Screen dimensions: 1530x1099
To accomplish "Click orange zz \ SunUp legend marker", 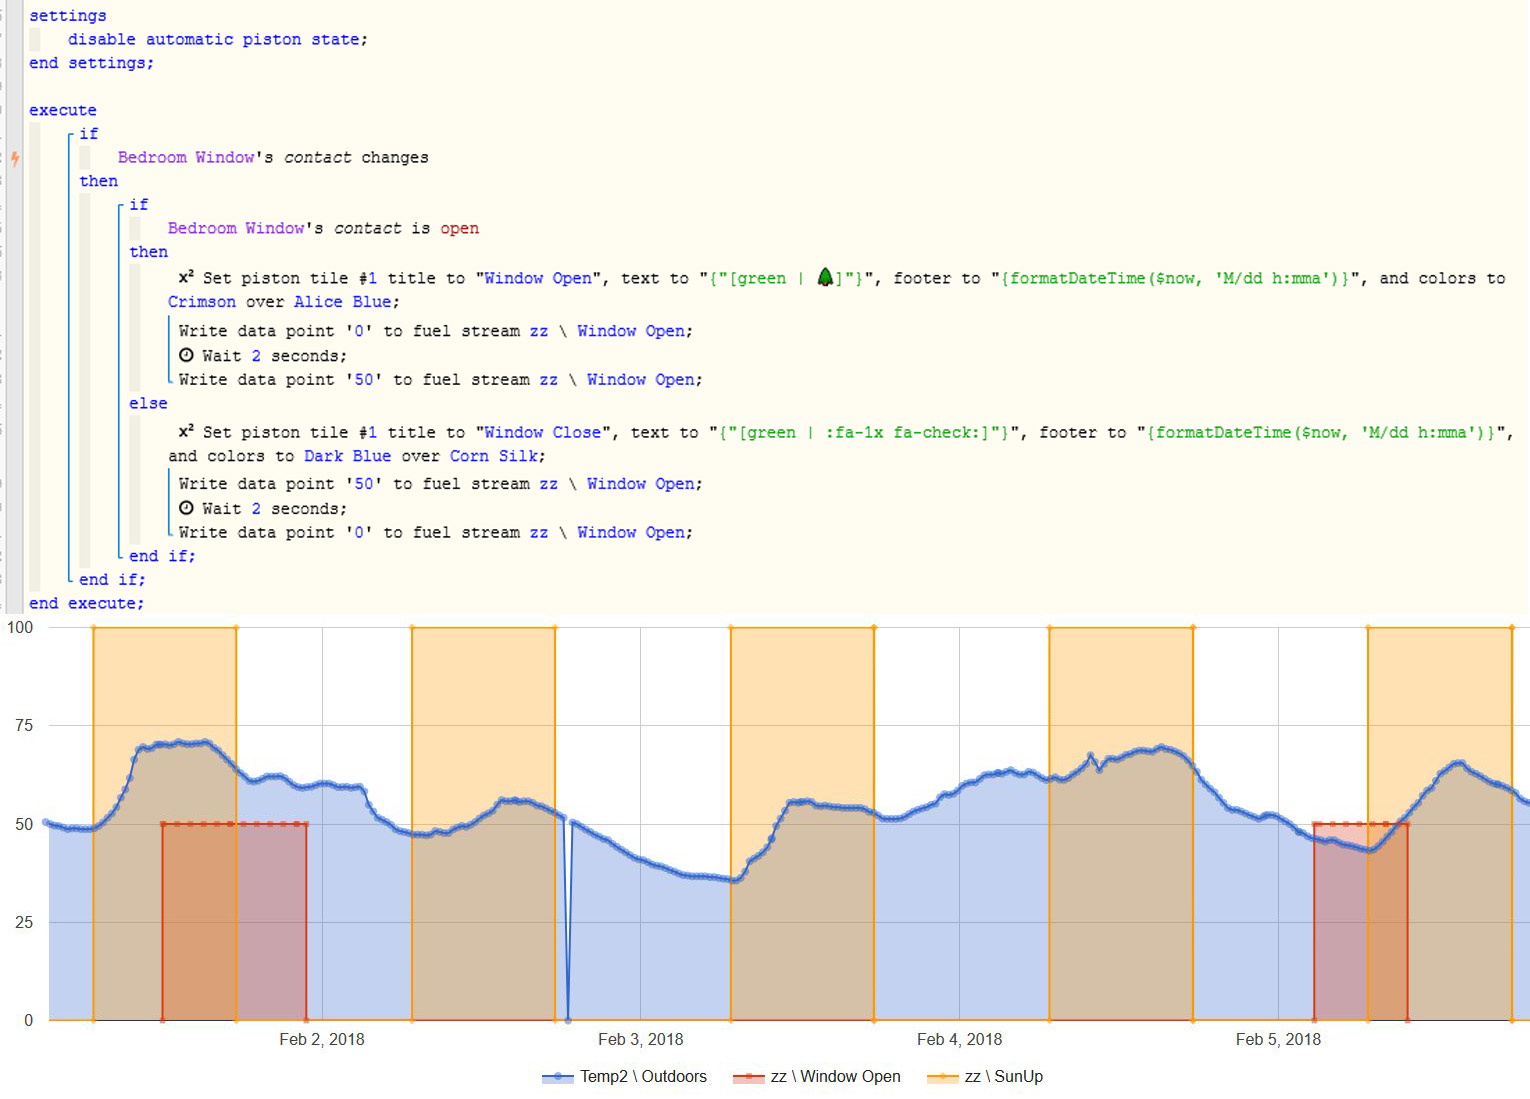I will (942, 1077).
